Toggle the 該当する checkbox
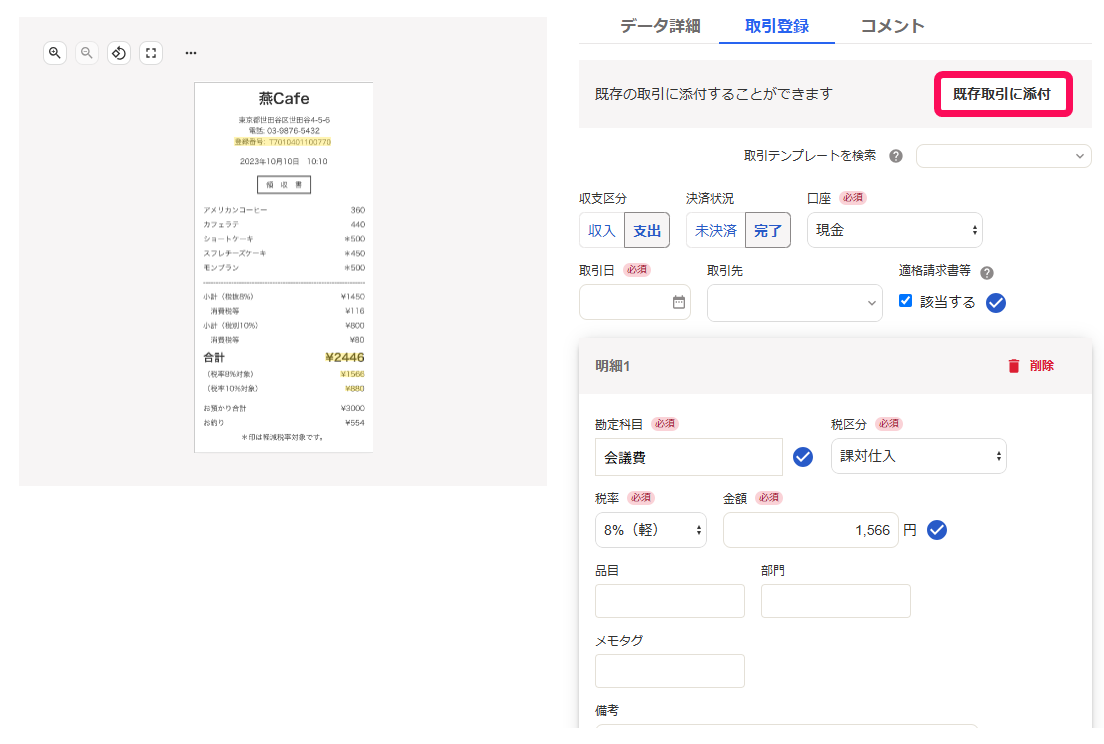The height and width of the screenshot is (744, 1104). pos(905,301)
